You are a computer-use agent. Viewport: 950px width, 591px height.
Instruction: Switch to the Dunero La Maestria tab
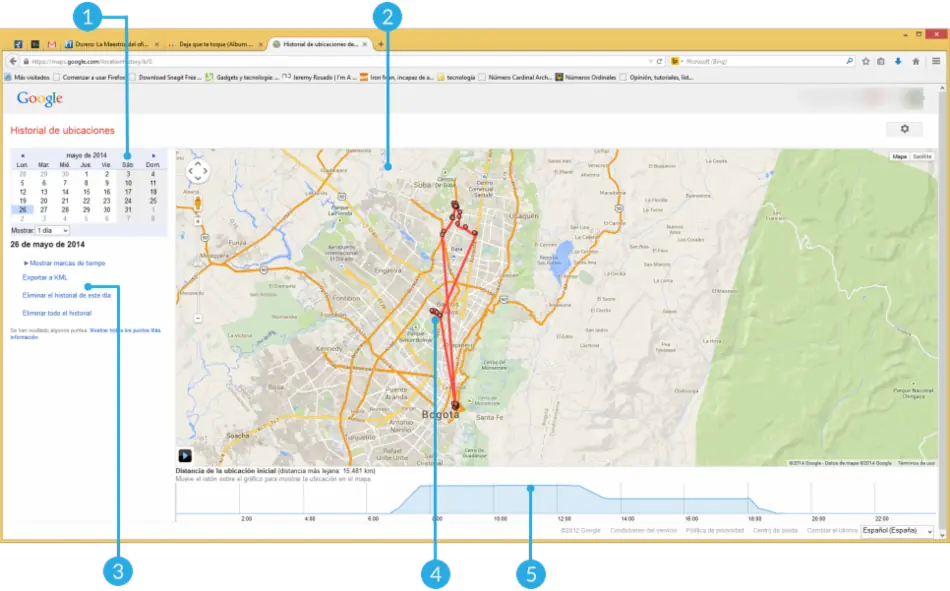[112, 44]
